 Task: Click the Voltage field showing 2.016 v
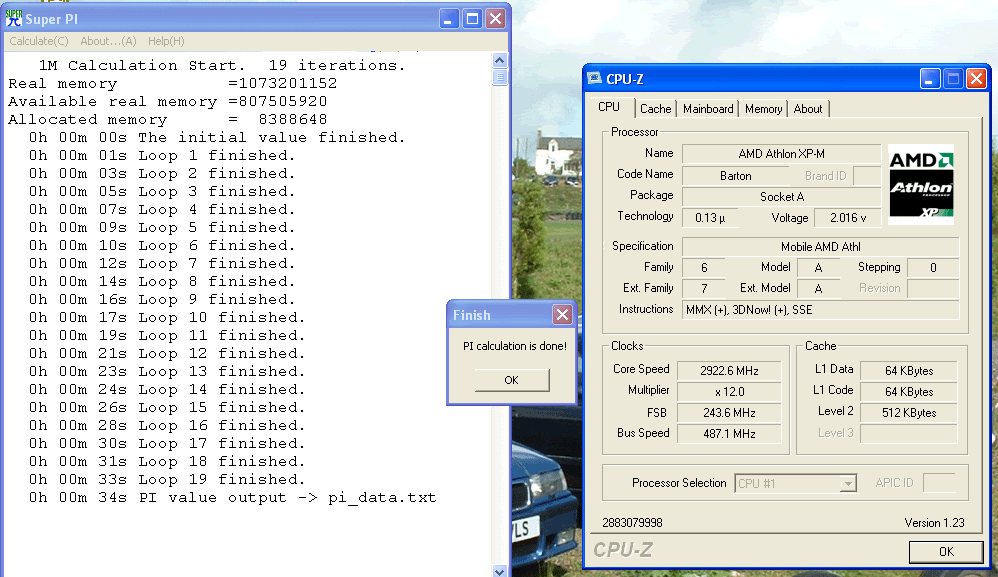pos(848,218)
